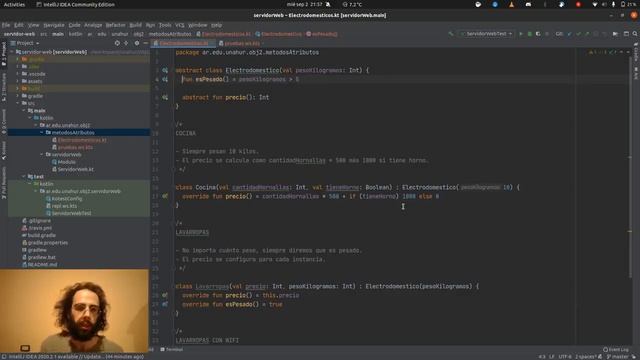Image resolution: width=640 pixels, height=360 pixels.
Task: Collapse the servidorWeb package node
Action: (x=42, y=155)
